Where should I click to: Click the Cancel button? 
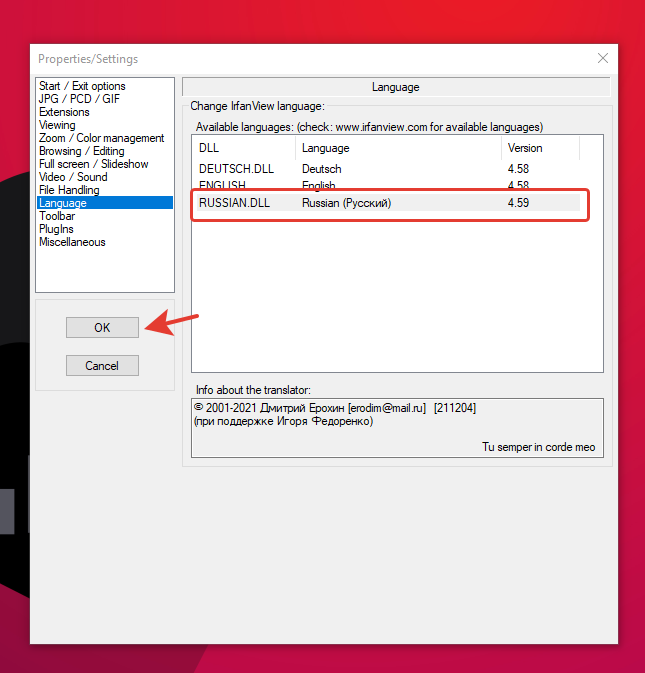(x=102, y=365)
